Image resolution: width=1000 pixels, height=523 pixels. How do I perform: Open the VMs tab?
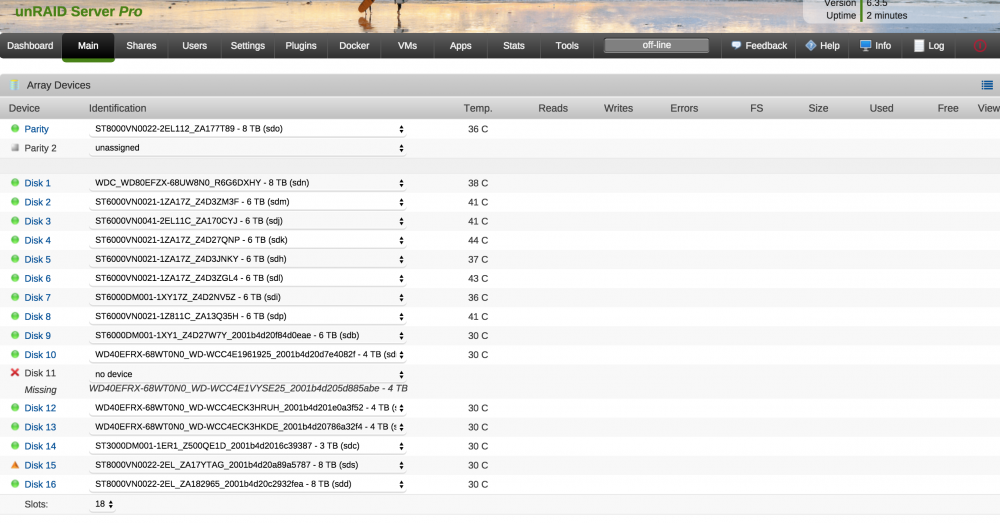click(x=407, y=46)
